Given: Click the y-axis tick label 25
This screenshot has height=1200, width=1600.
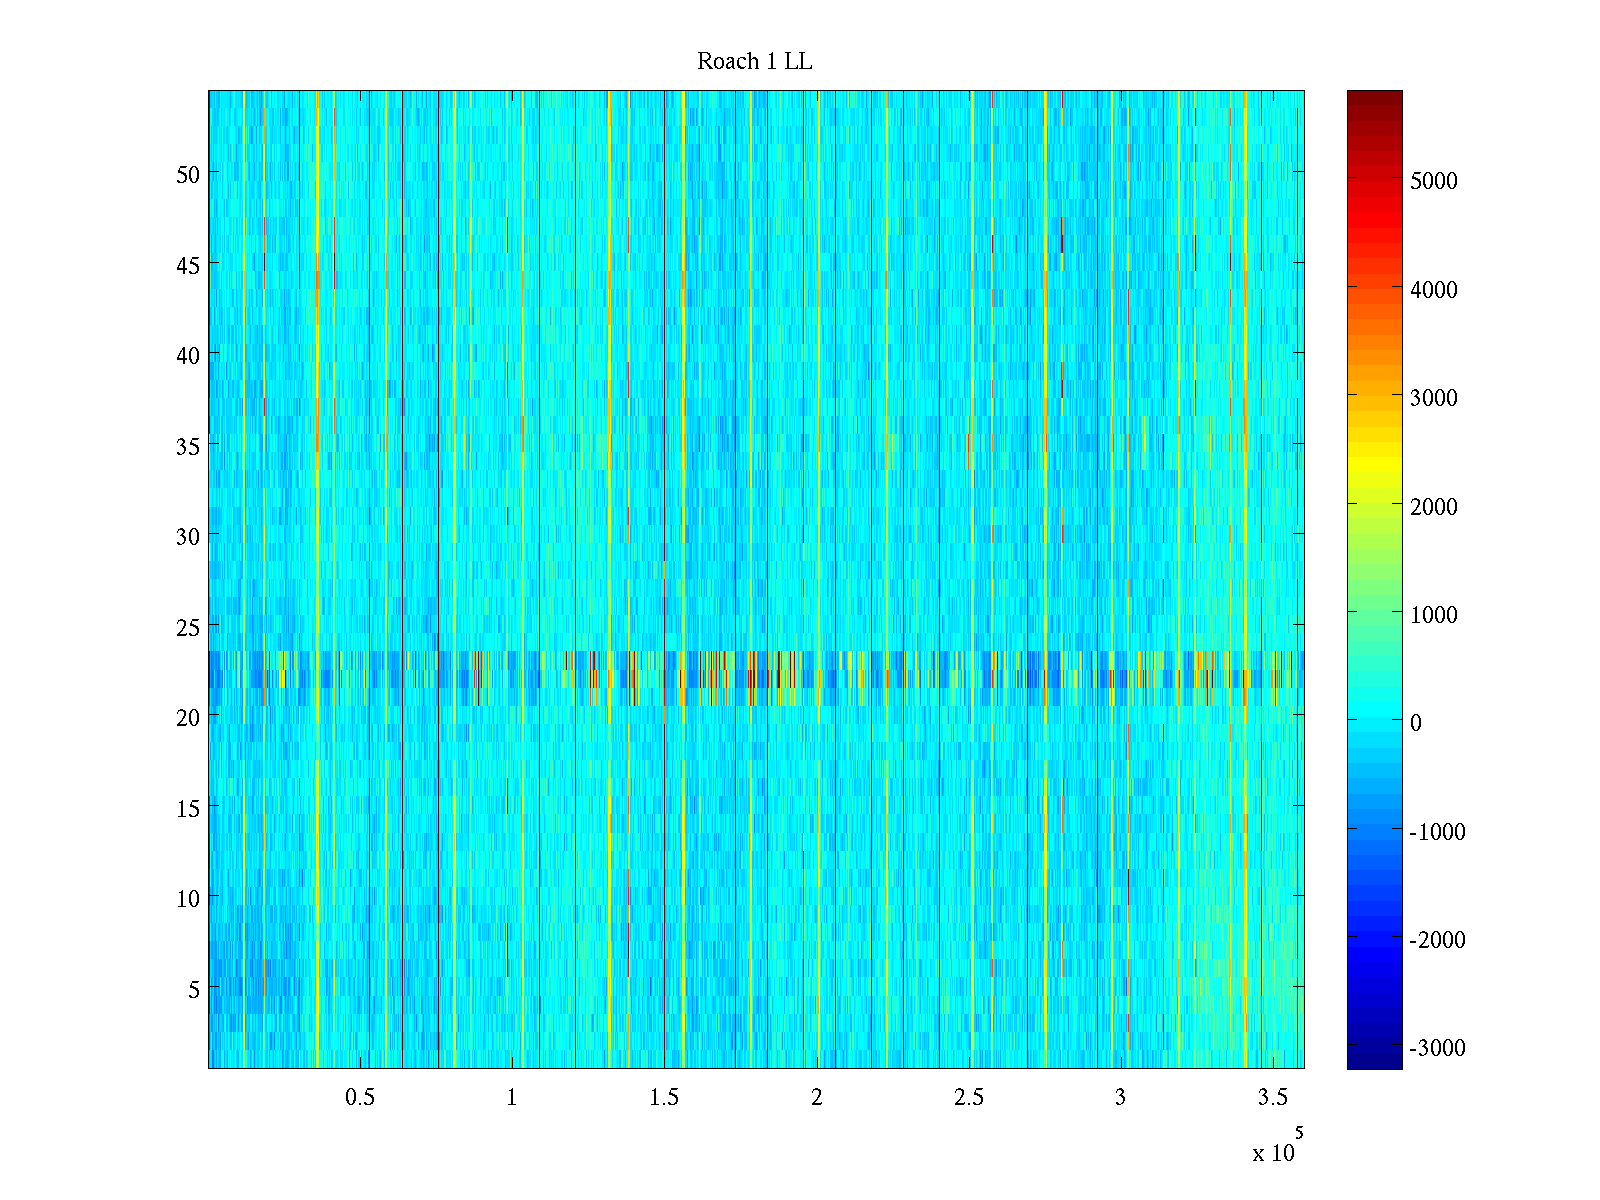Looking at the screenshot, I should point(188,627).
